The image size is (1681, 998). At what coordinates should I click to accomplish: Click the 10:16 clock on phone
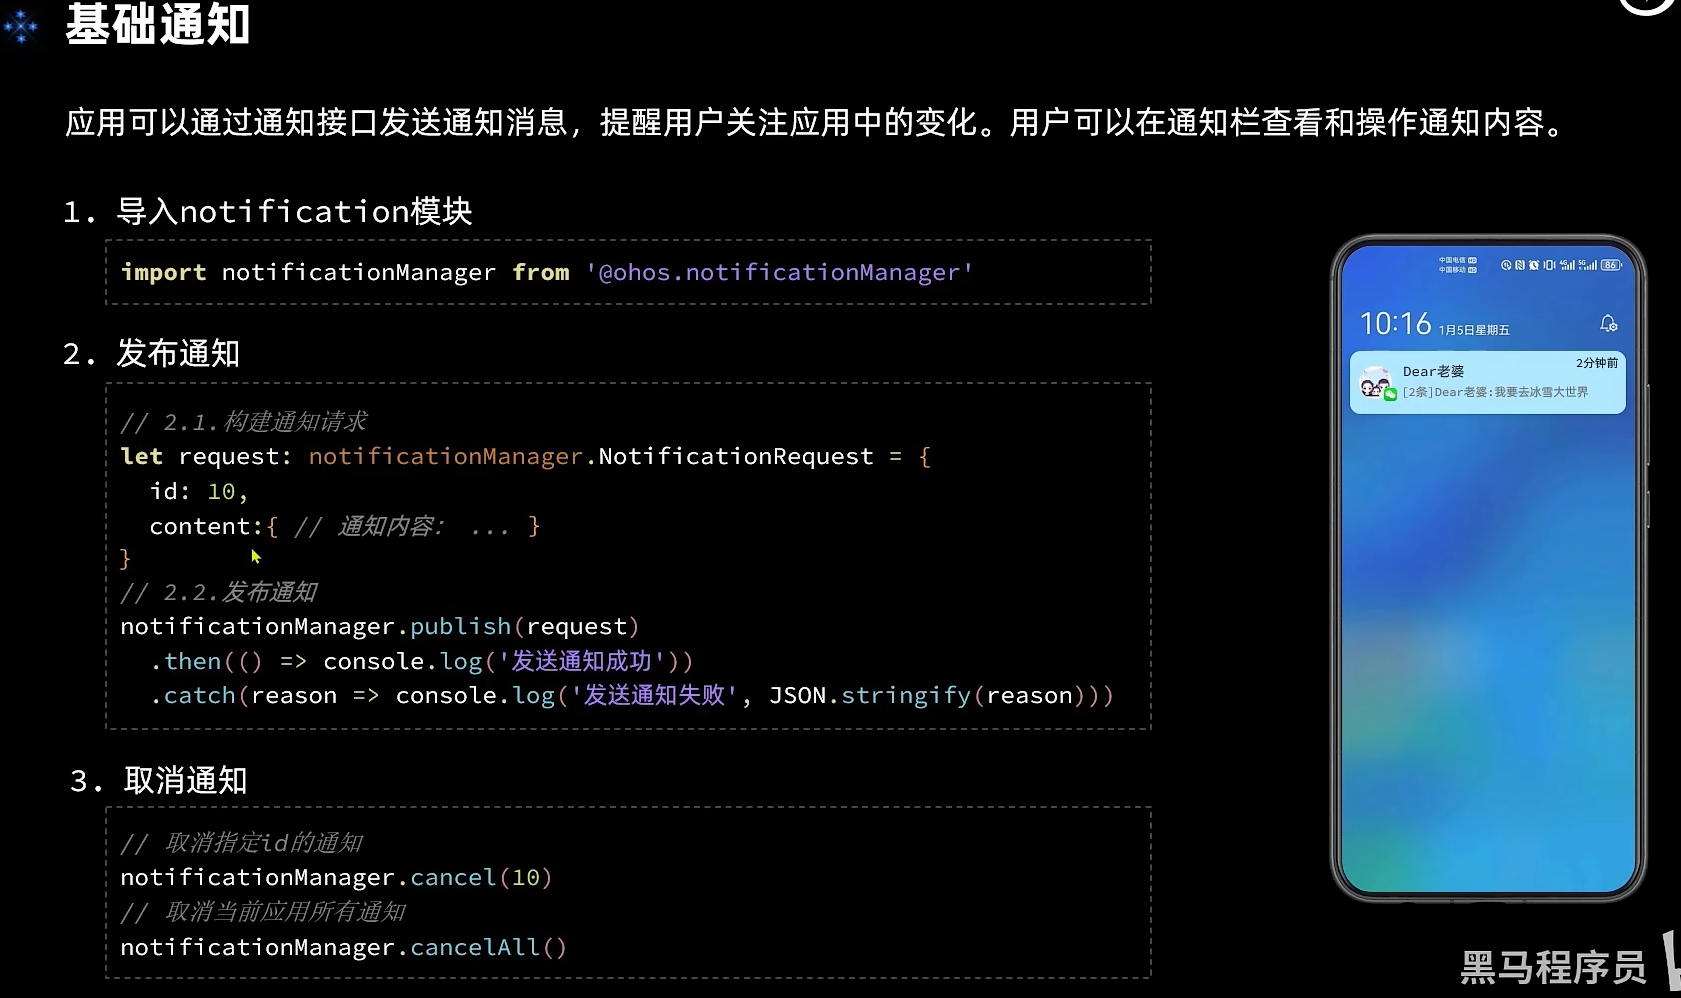coord(1395,323)
